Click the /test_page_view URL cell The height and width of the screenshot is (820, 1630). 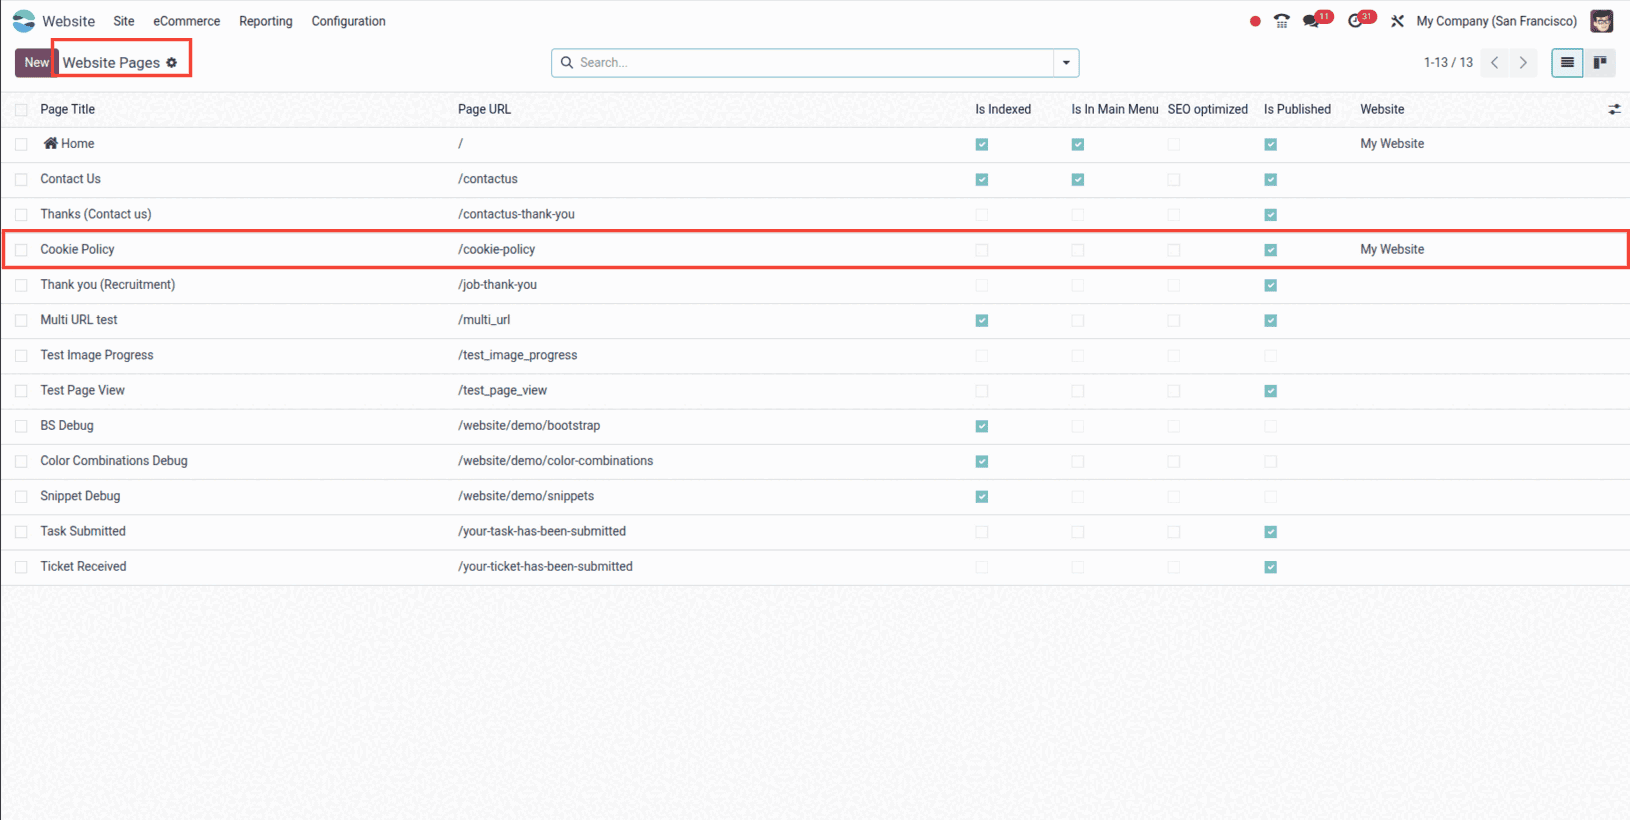(502, 390)
